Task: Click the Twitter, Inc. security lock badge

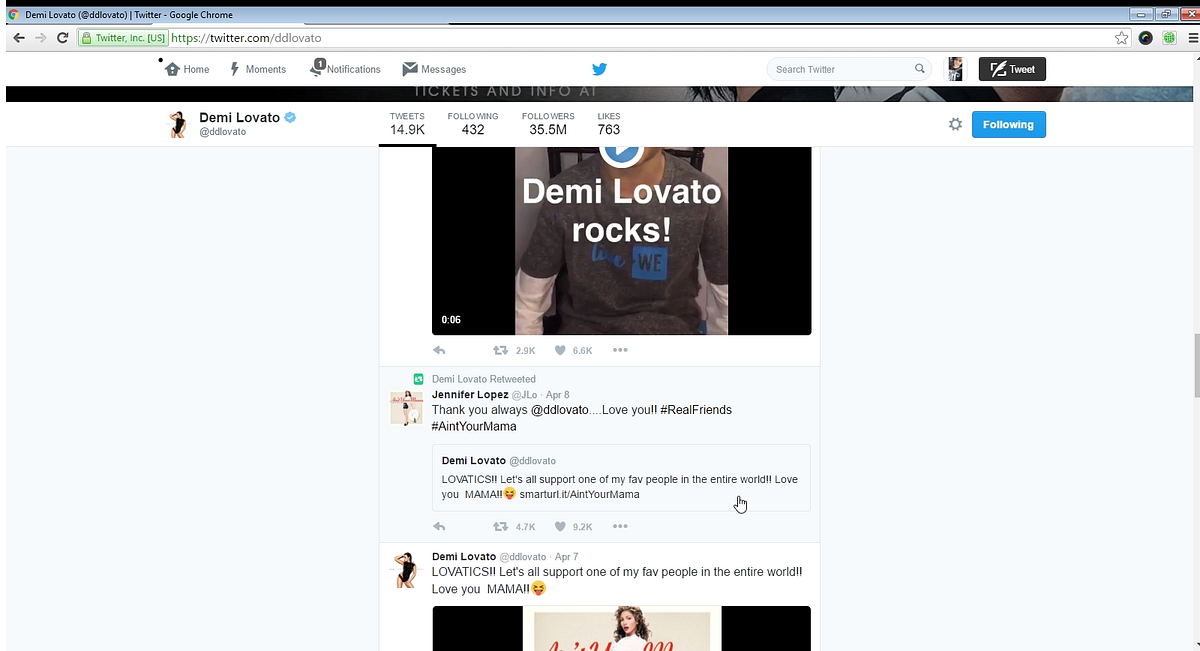Action: pyautogui.click(x=123, y=38)
